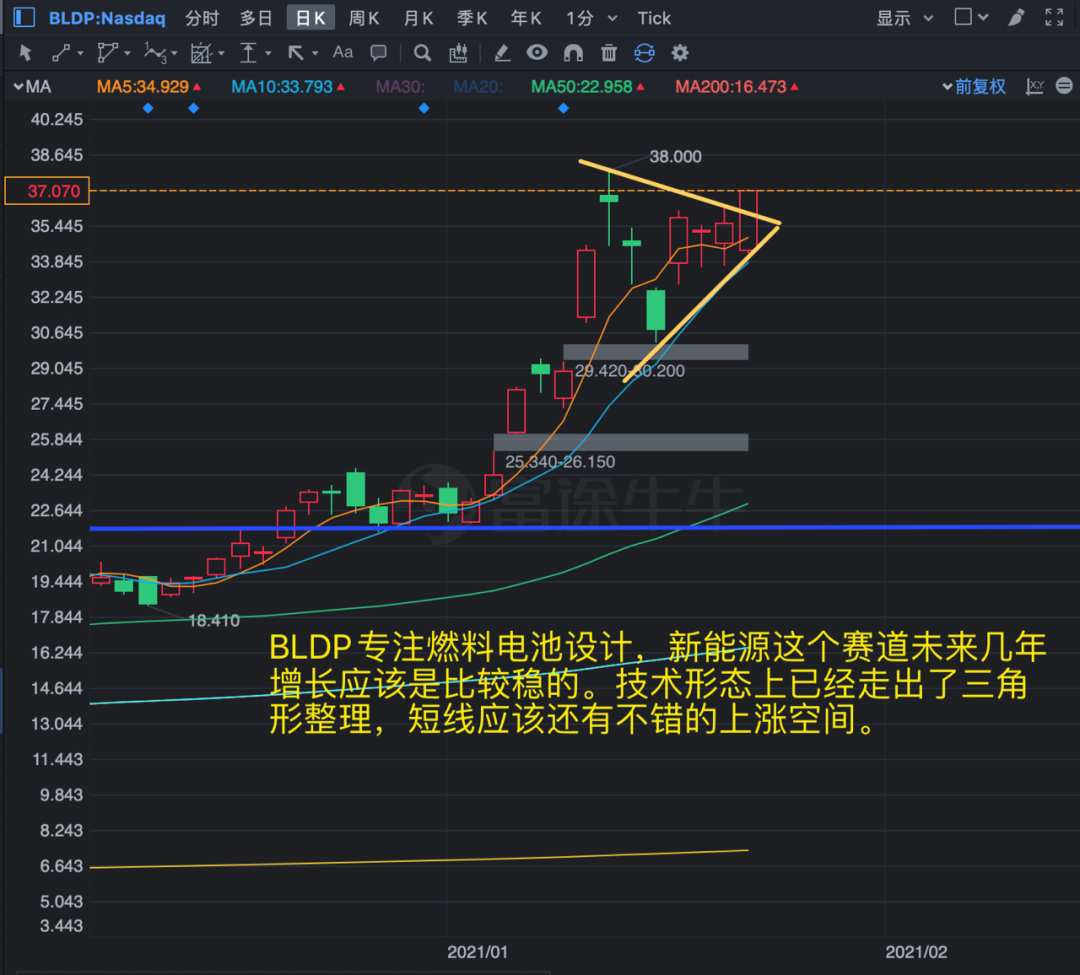Select the measurement ruler tool
Image resolution: width=1080 pixels, height=975 pixels.
pos(201,53)
